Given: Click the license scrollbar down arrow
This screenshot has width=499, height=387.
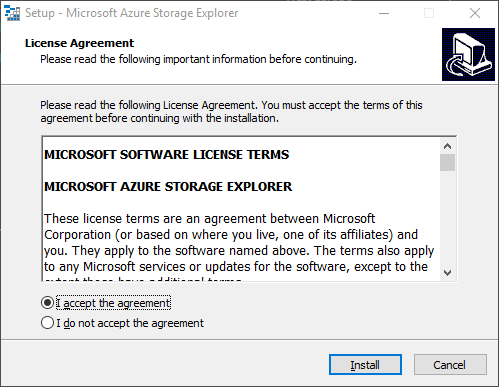Looking at the screenshot, I should (447, 273).
